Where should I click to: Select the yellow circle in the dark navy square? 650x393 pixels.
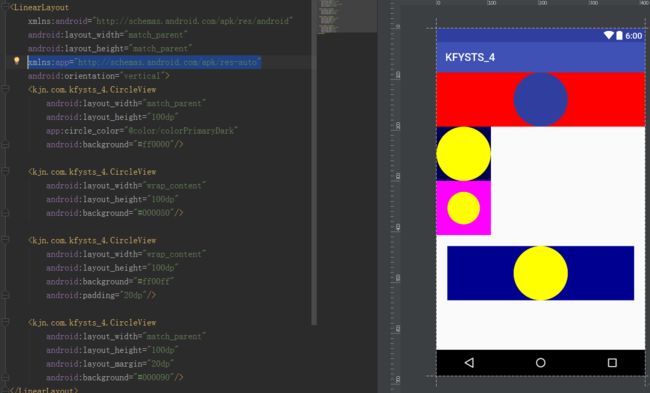[463, 154]
